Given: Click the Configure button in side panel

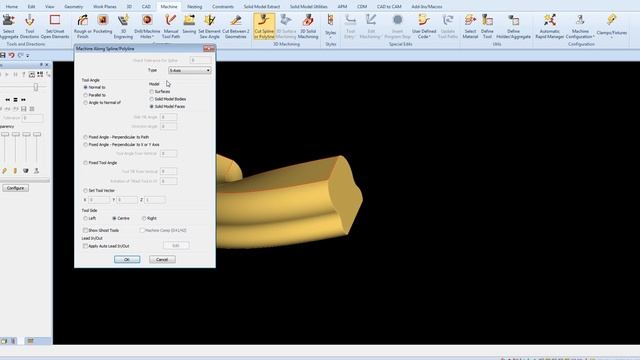Looking at the screenshot, I should [x=16, y=188].
